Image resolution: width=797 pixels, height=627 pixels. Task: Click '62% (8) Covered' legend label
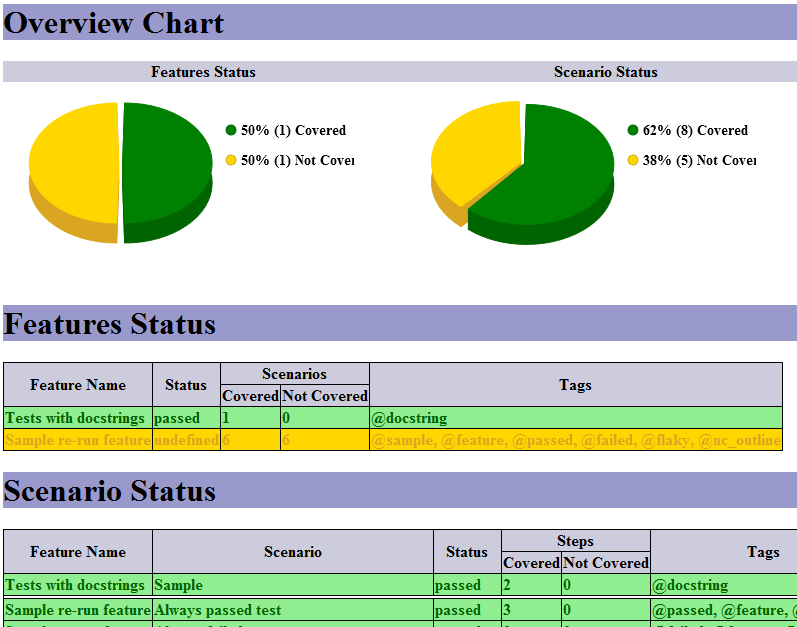click(x=695, y=131)
